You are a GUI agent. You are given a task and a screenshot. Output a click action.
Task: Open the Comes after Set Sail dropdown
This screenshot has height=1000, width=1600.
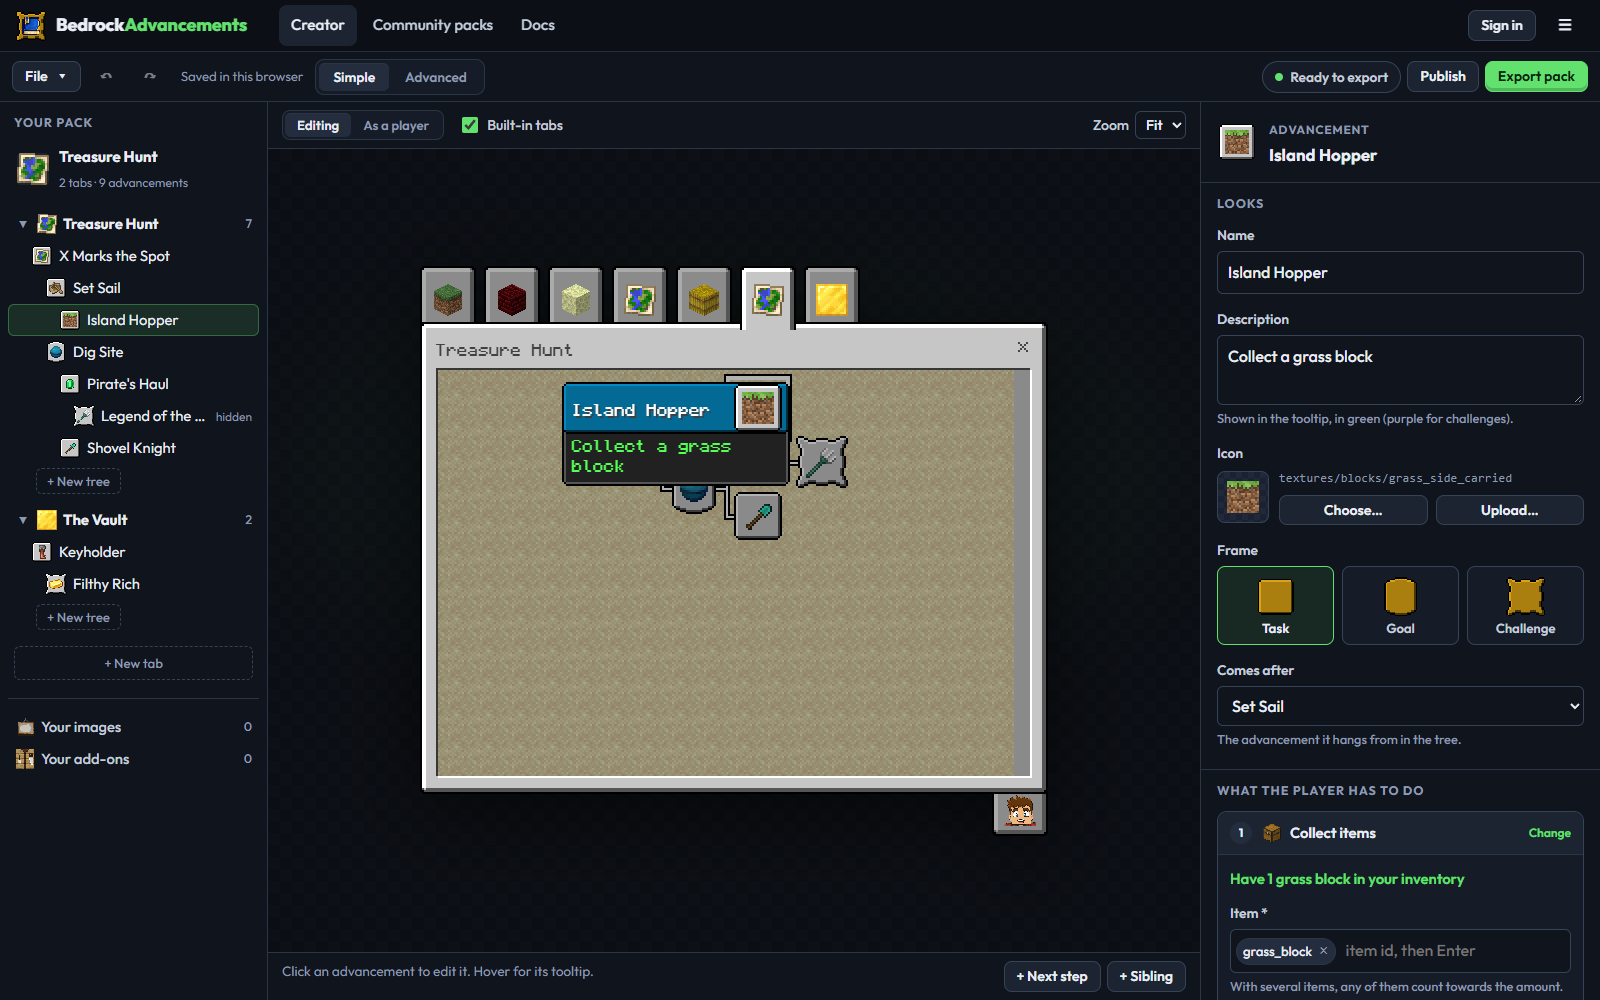(x=1400, y=706)
